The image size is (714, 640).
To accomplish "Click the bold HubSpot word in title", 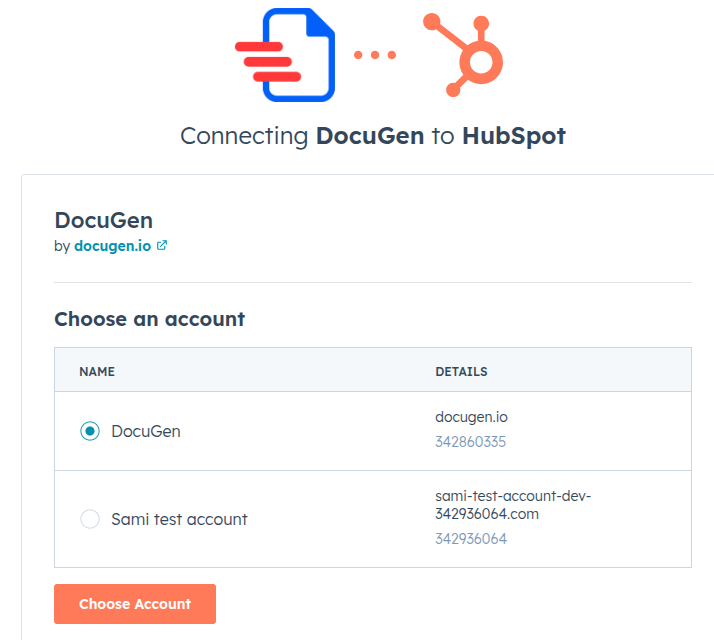I will coord(514,136).
